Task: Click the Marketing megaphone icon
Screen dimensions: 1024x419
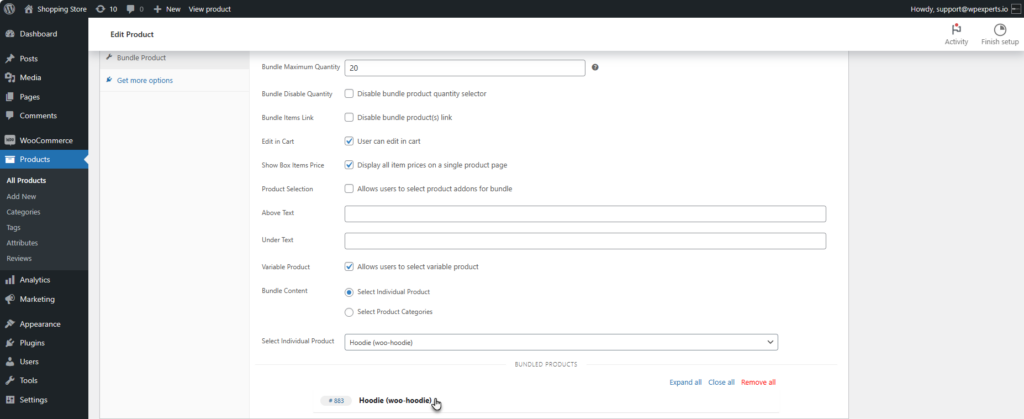Action: 10,300
